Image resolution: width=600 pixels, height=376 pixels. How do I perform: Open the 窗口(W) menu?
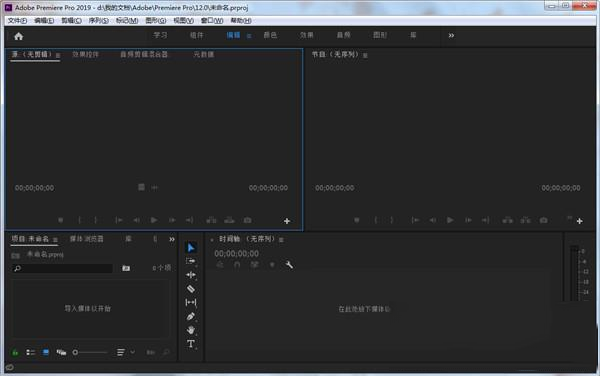click(212, 21)
